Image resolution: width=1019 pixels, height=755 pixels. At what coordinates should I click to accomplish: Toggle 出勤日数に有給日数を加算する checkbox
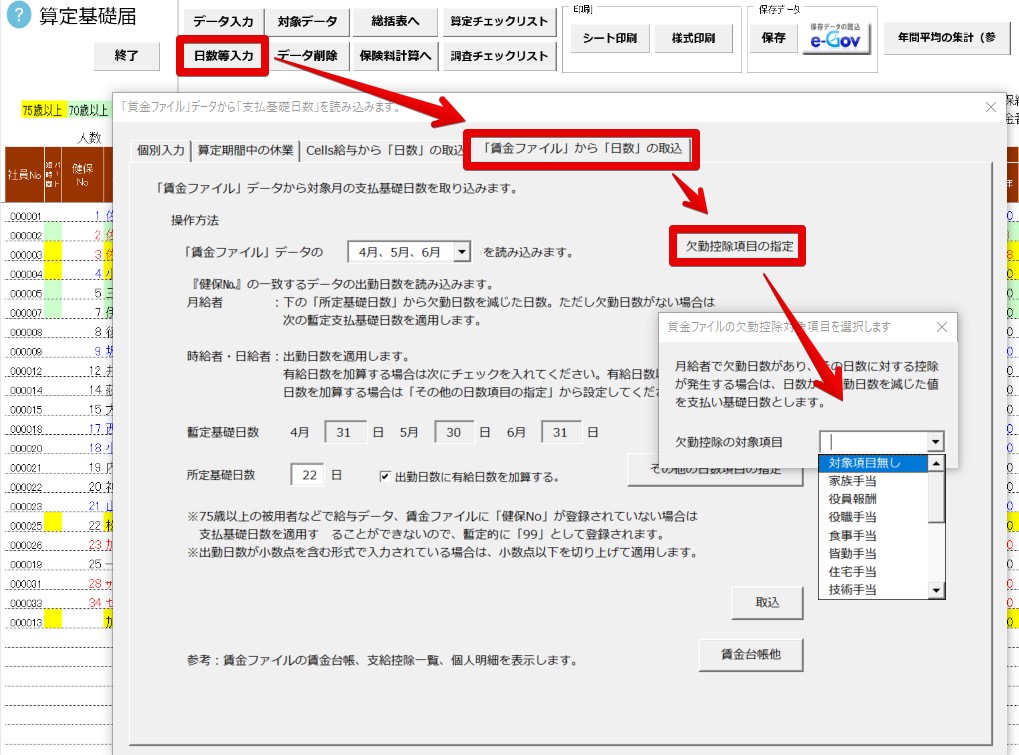point(385,477)
